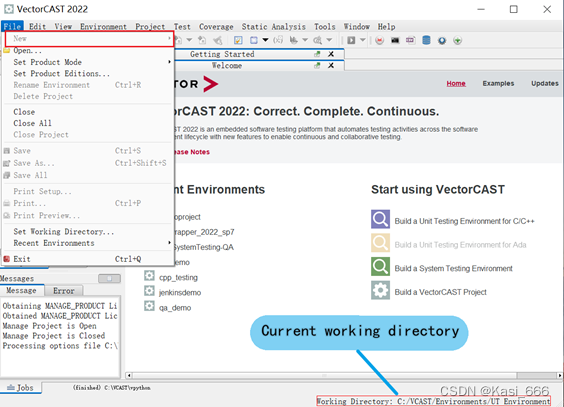564x407 pixels.
Task: Click the green magnifier System Testing icon
Action: [x=381, y=267]
